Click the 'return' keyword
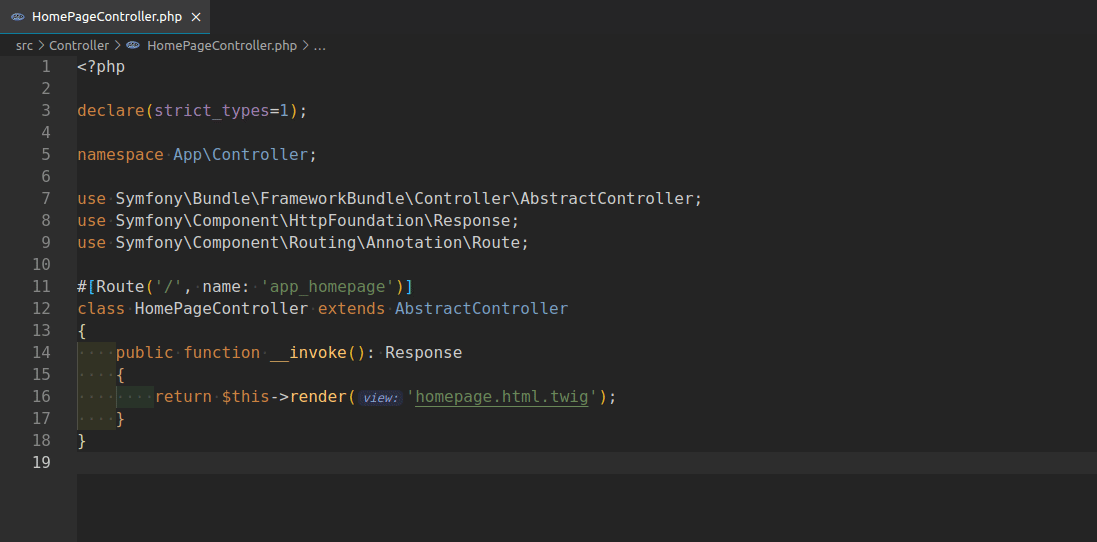1097x542 pixels. click(183, 397)
